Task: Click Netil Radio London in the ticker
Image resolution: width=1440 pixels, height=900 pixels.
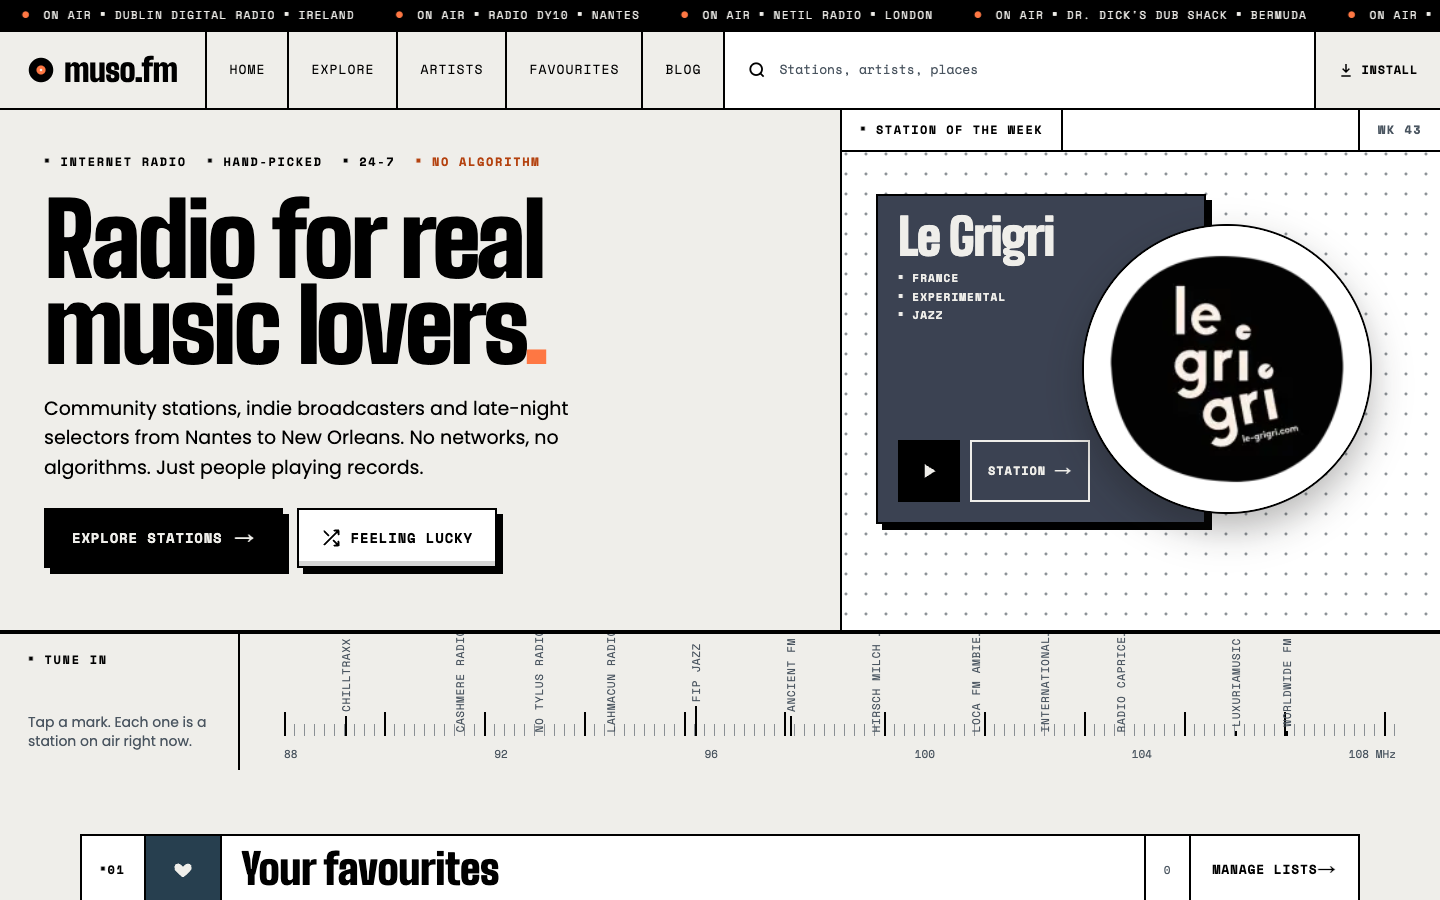Action: [x=806, y=15]
